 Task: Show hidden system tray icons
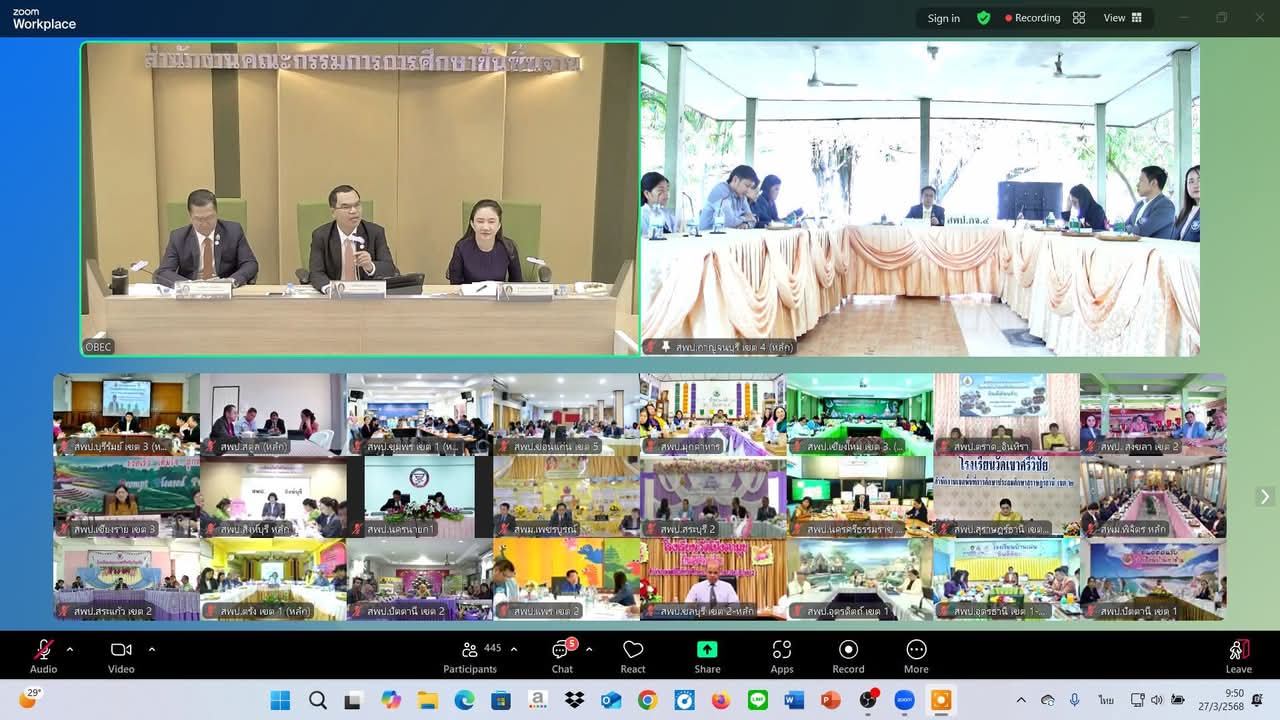coord(1021,700)
